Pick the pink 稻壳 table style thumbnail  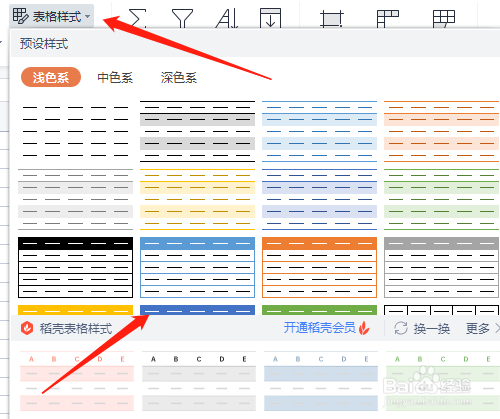click(77, 381)
